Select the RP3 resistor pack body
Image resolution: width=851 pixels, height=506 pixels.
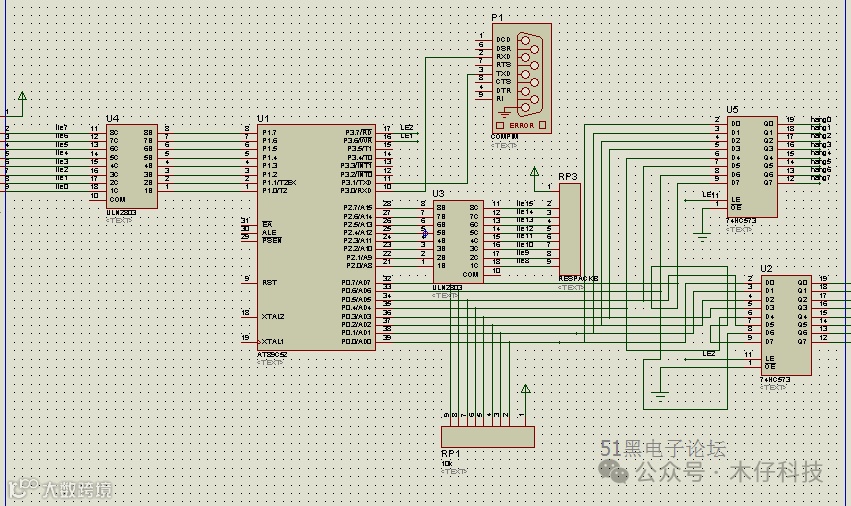569,230
